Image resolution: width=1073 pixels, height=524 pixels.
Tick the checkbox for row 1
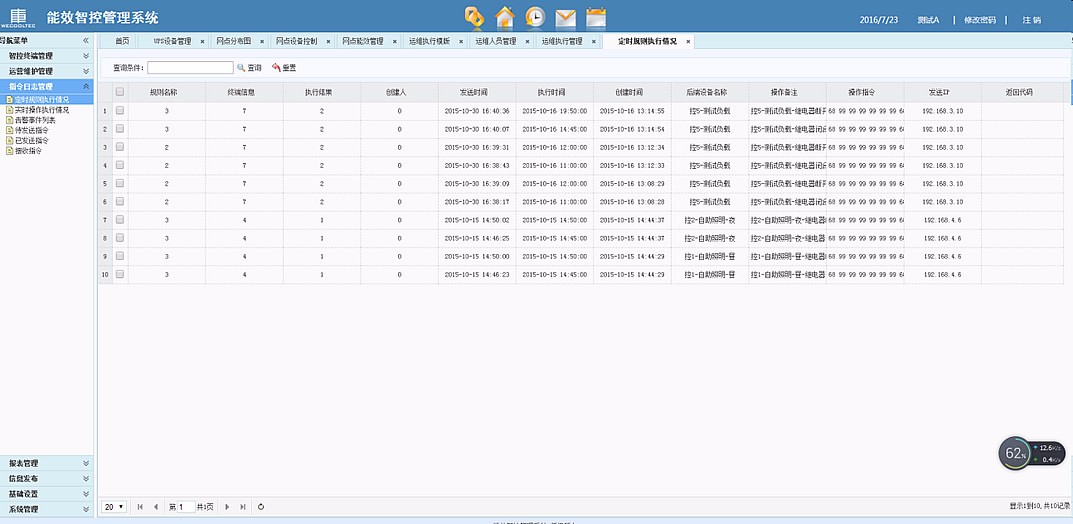tap(120, 111)
